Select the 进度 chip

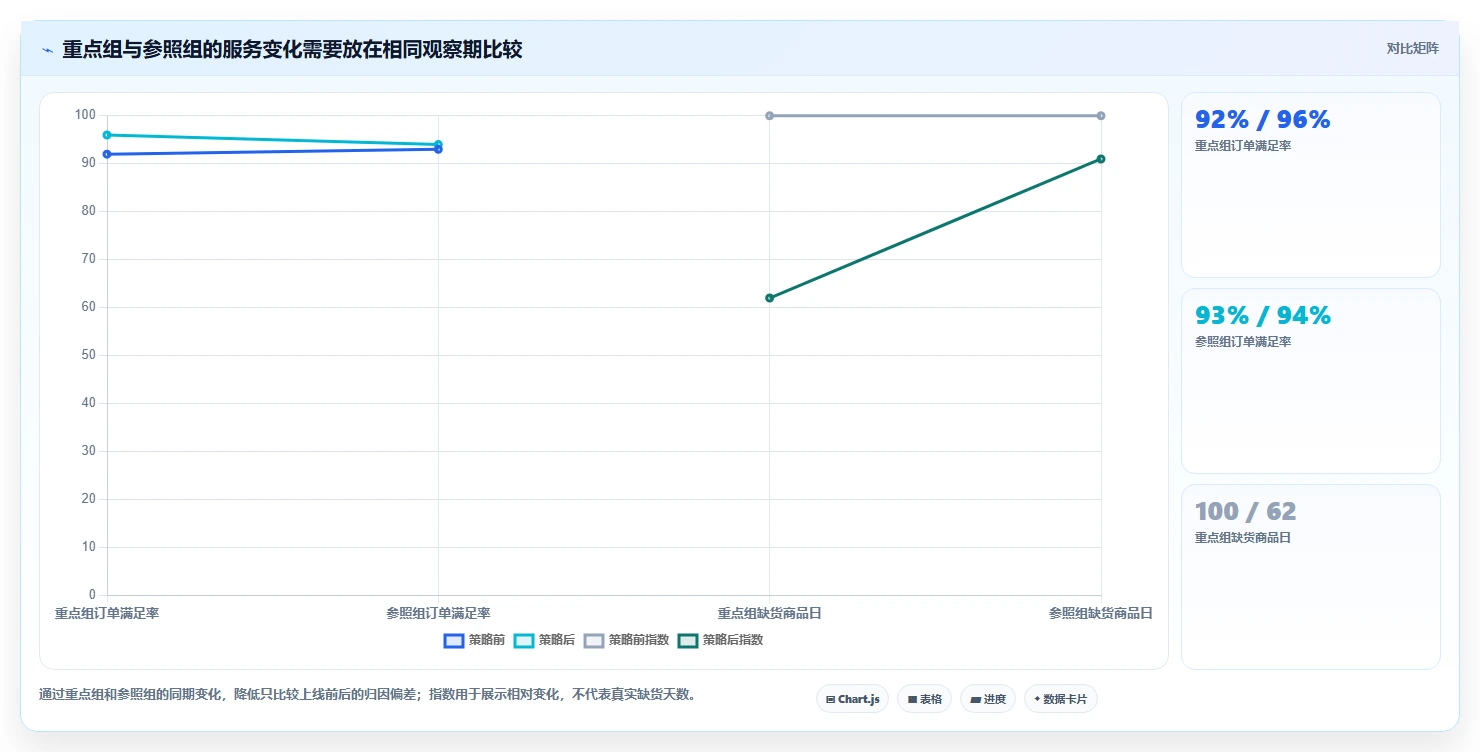tap(988, 699)
